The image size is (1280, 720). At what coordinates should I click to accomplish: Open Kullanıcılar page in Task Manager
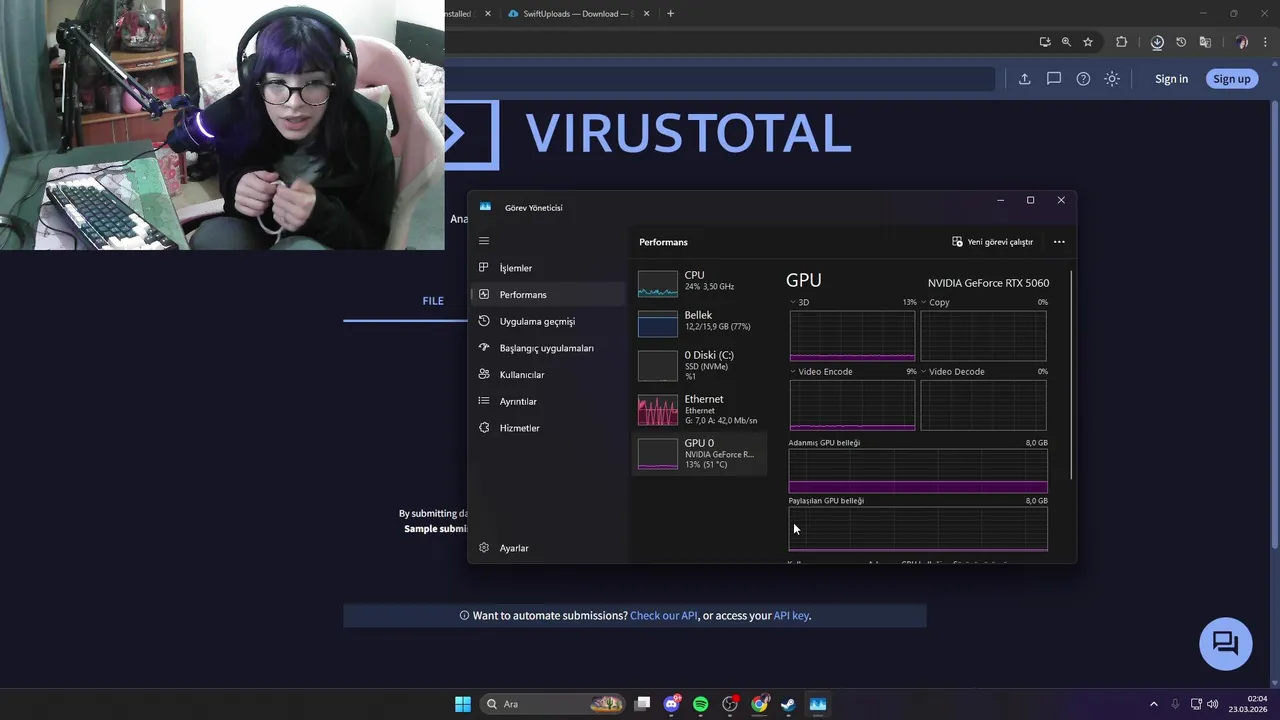[547, 374]
